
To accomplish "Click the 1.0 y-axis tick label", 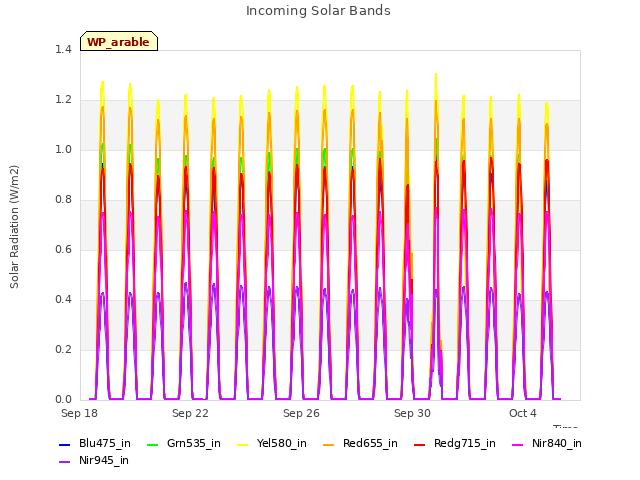I will [63, 149].
